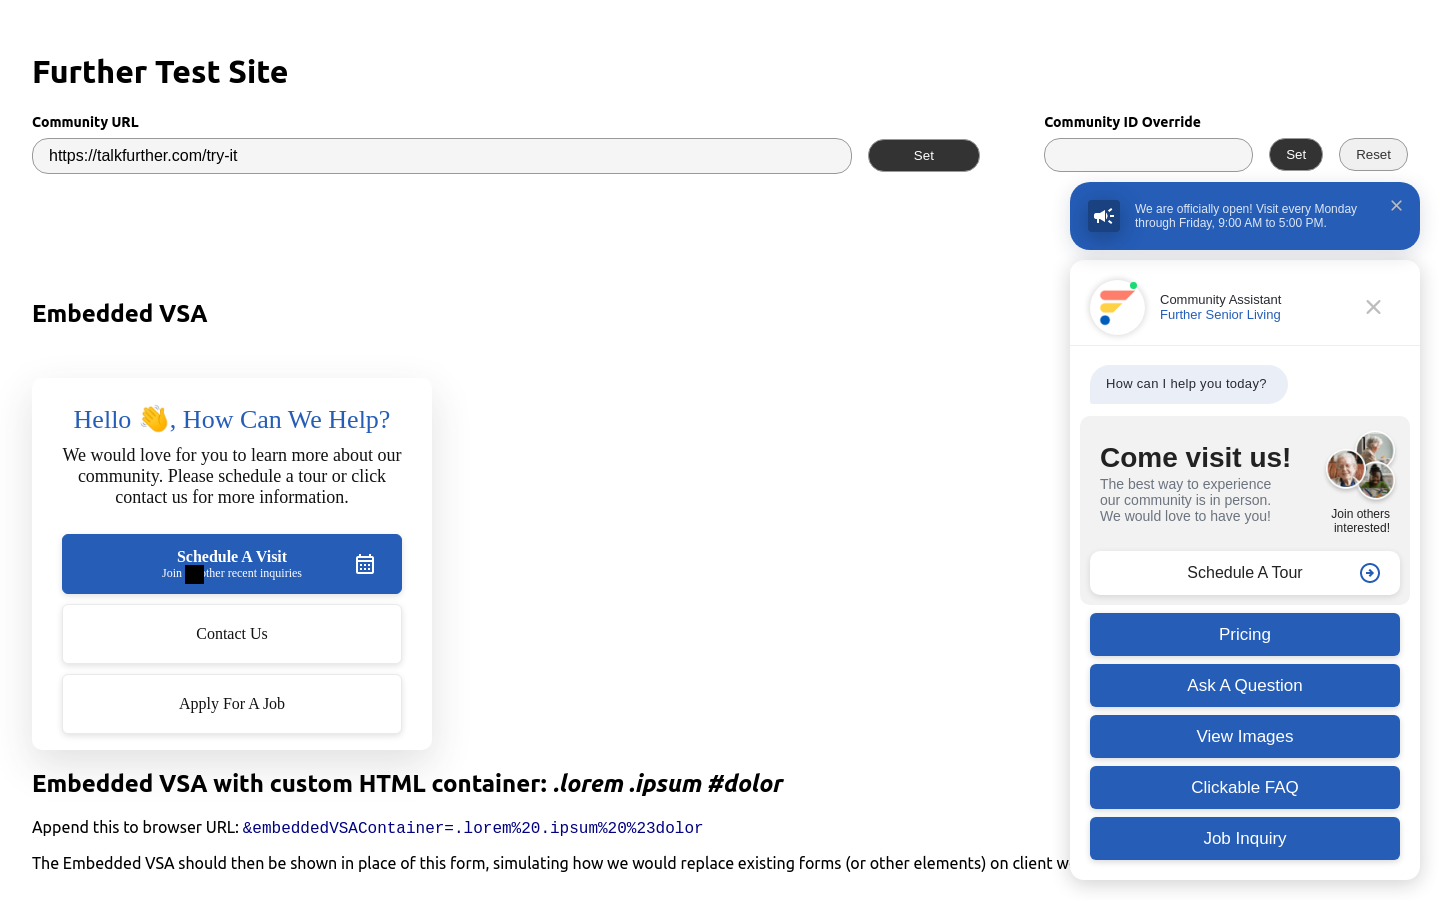Viewport: 1440px width, 900px height.
Task: Click Apply For A Job button
Action: click(x=232, y=704)
